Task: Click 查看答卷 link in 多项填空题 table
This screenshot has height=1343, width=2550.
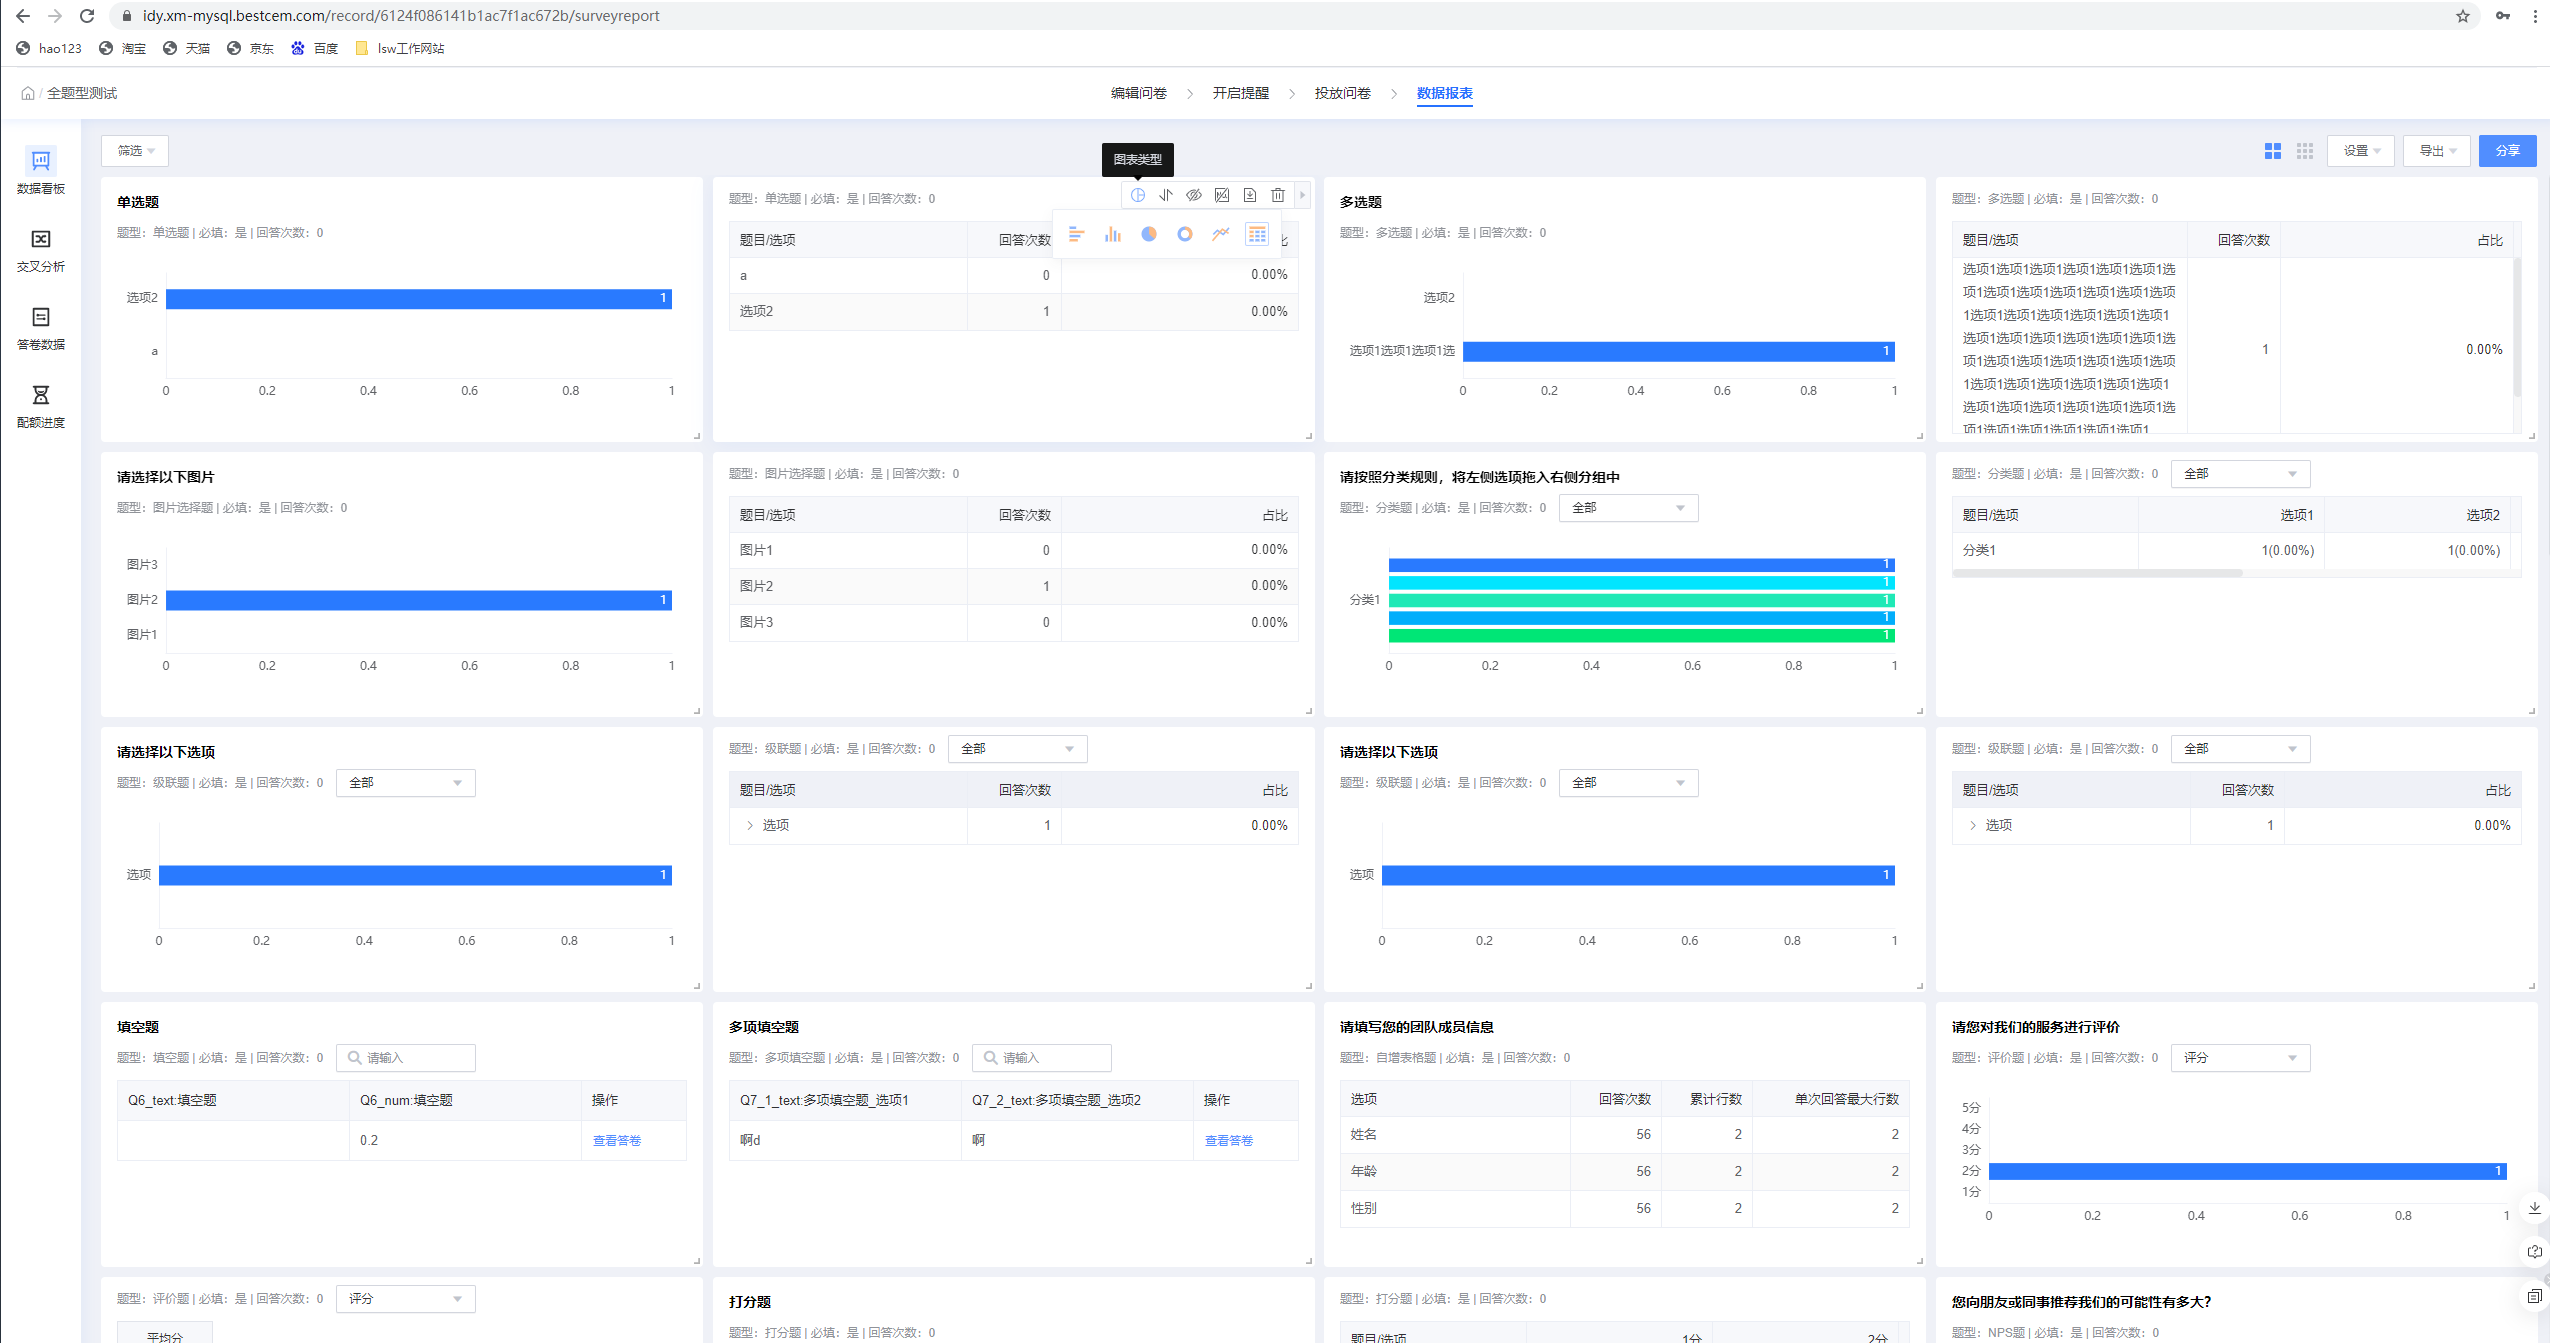Action: pos(1228,1141)
